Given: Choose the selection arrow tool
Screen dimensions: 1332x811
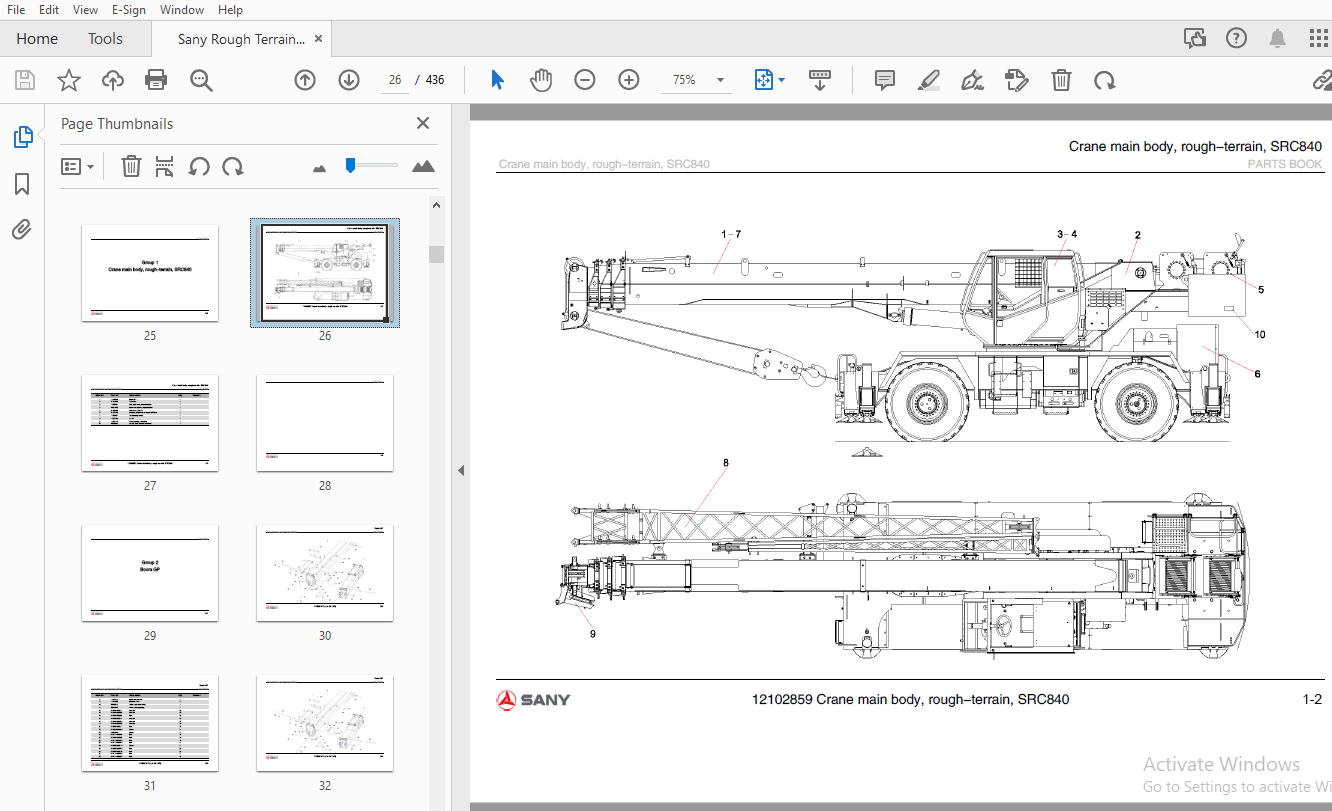Looking at the screenshot, I should [x=497, y=80].
